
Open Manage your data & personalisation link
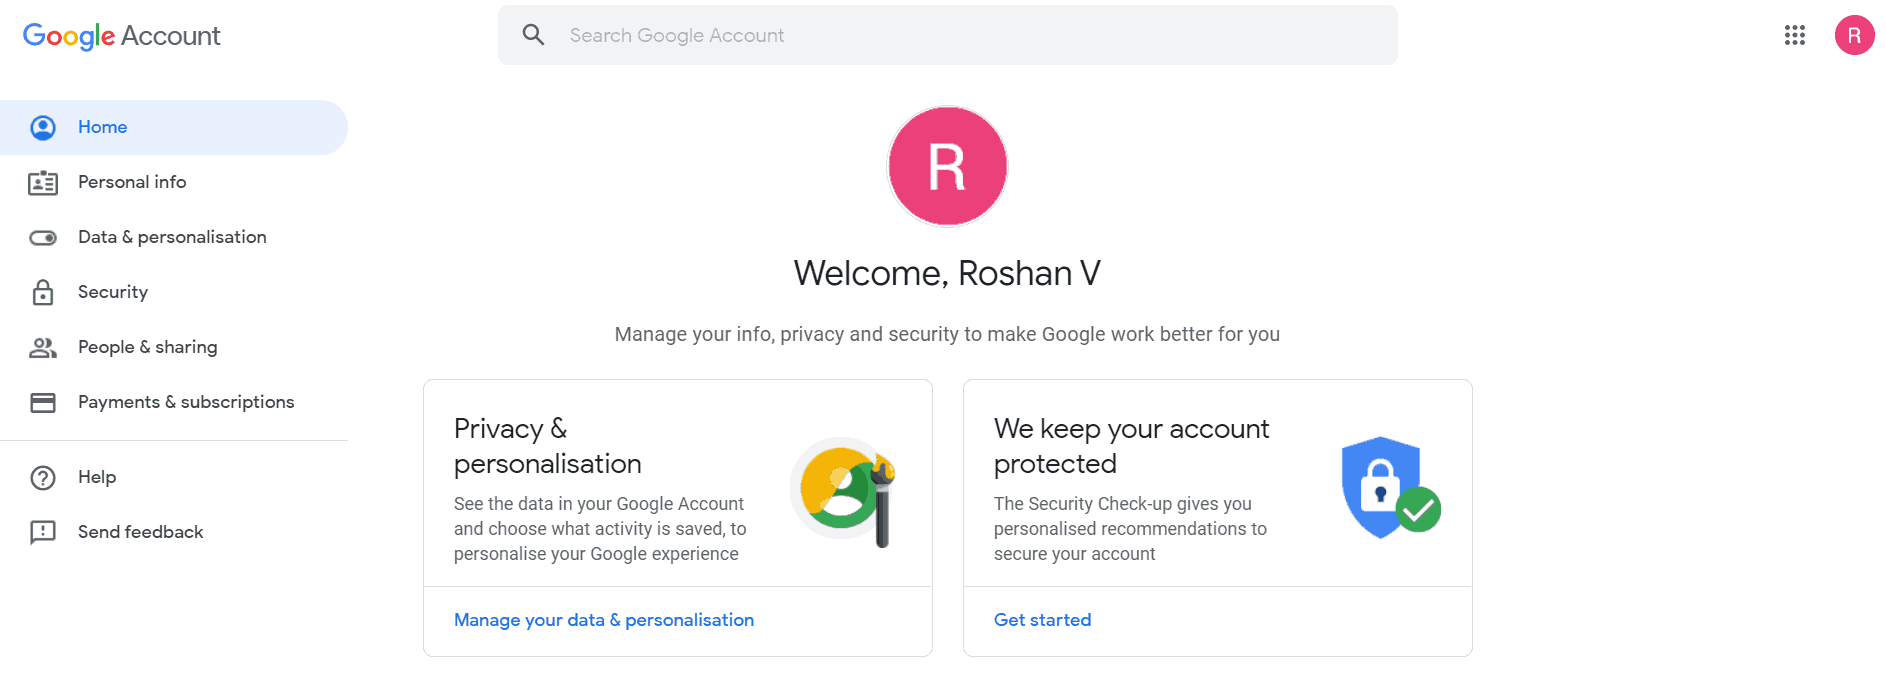coord(604,620)
